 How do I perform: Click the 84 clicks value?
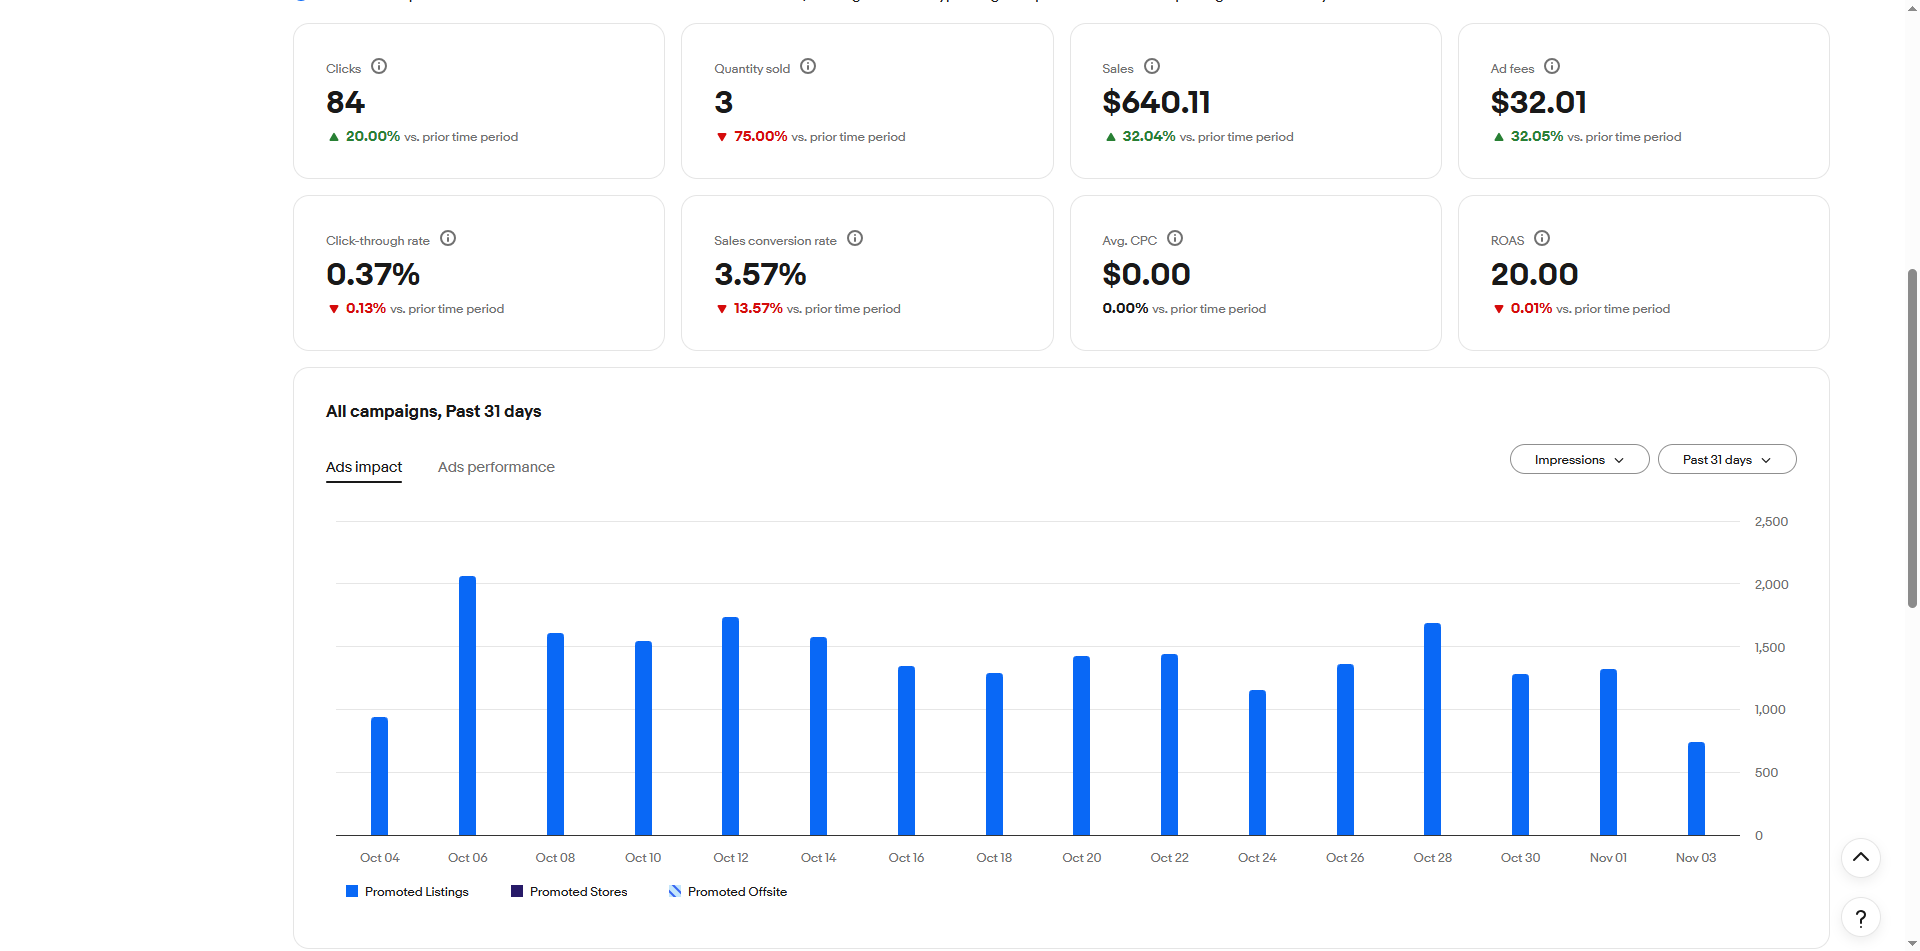pos(346,103)
